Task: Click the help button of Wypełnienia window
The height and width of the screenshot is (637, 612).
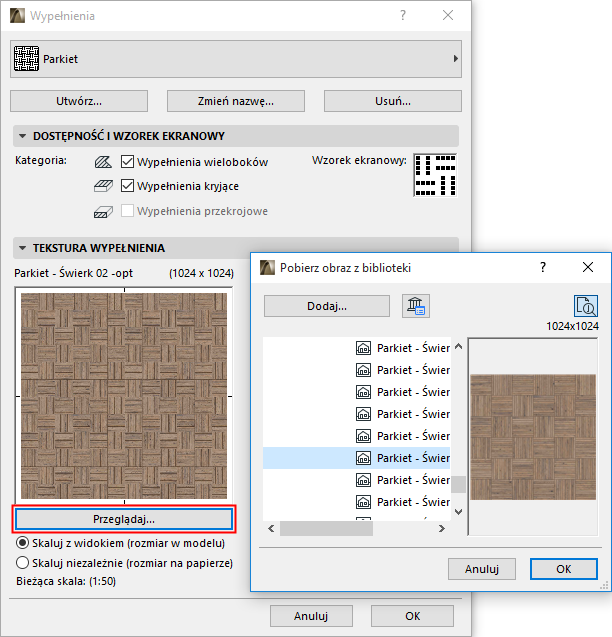Action: click(403, 15)
